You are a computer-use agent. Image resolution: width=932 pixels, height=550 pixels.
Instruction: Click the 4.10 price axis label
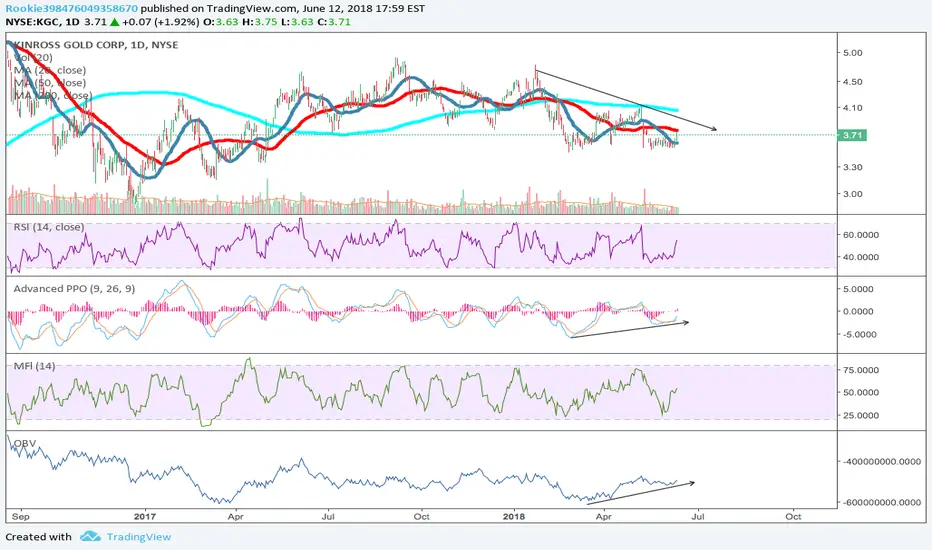coord(852,108)
